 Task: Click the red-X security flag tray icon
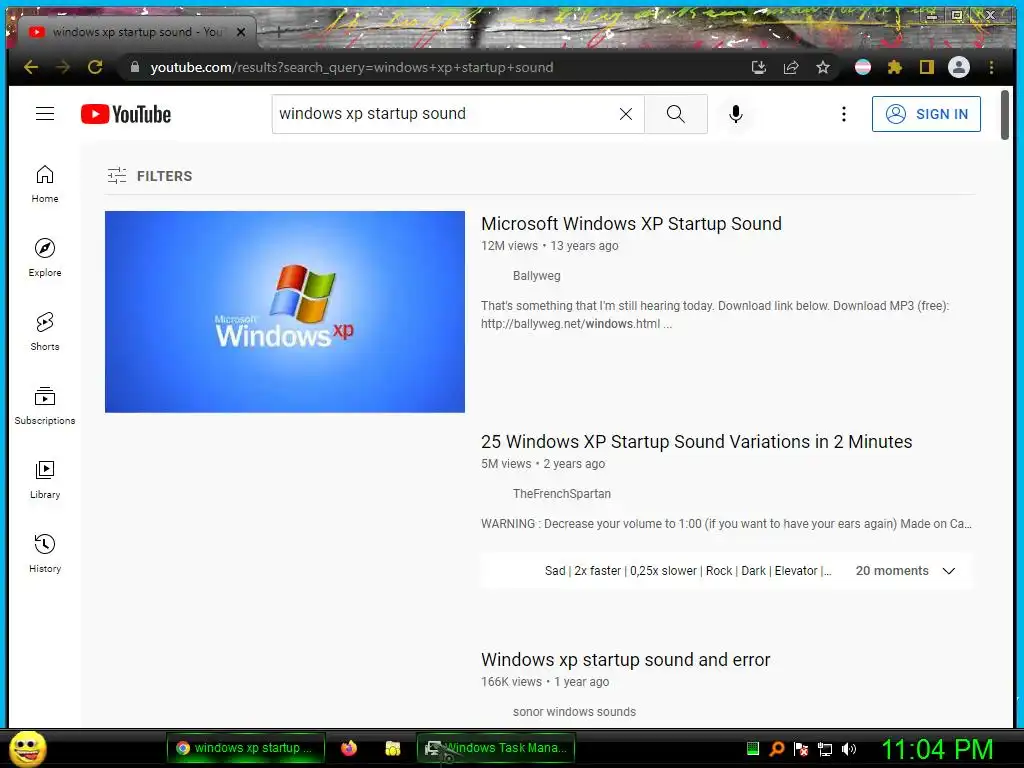(x=801, y=749)
